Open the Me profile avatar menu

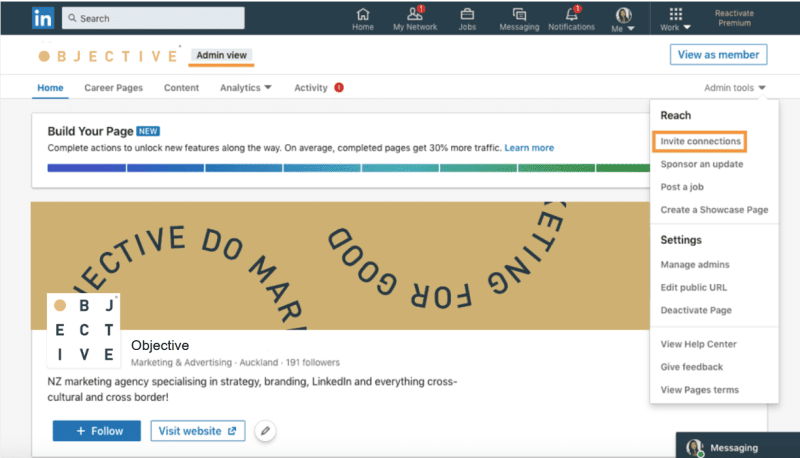pyautogui.click(x=623, y=20)
